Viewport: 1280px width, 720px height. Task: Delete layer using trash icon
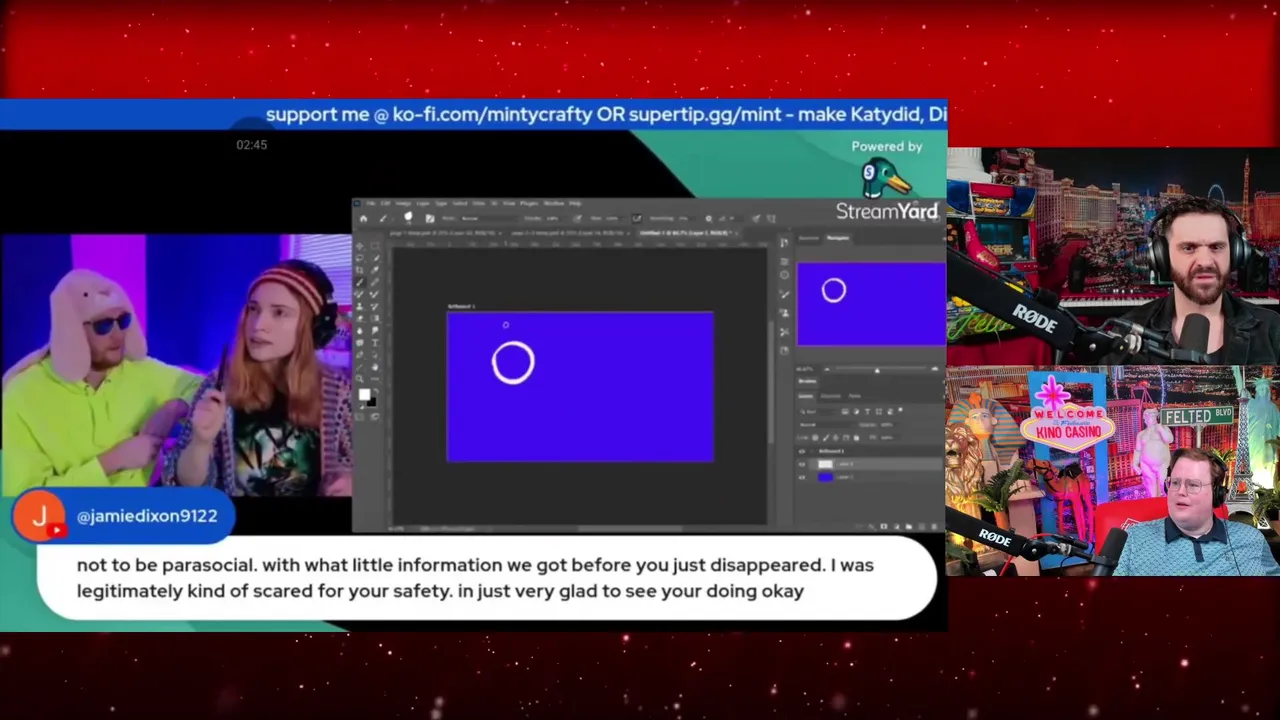935,526
